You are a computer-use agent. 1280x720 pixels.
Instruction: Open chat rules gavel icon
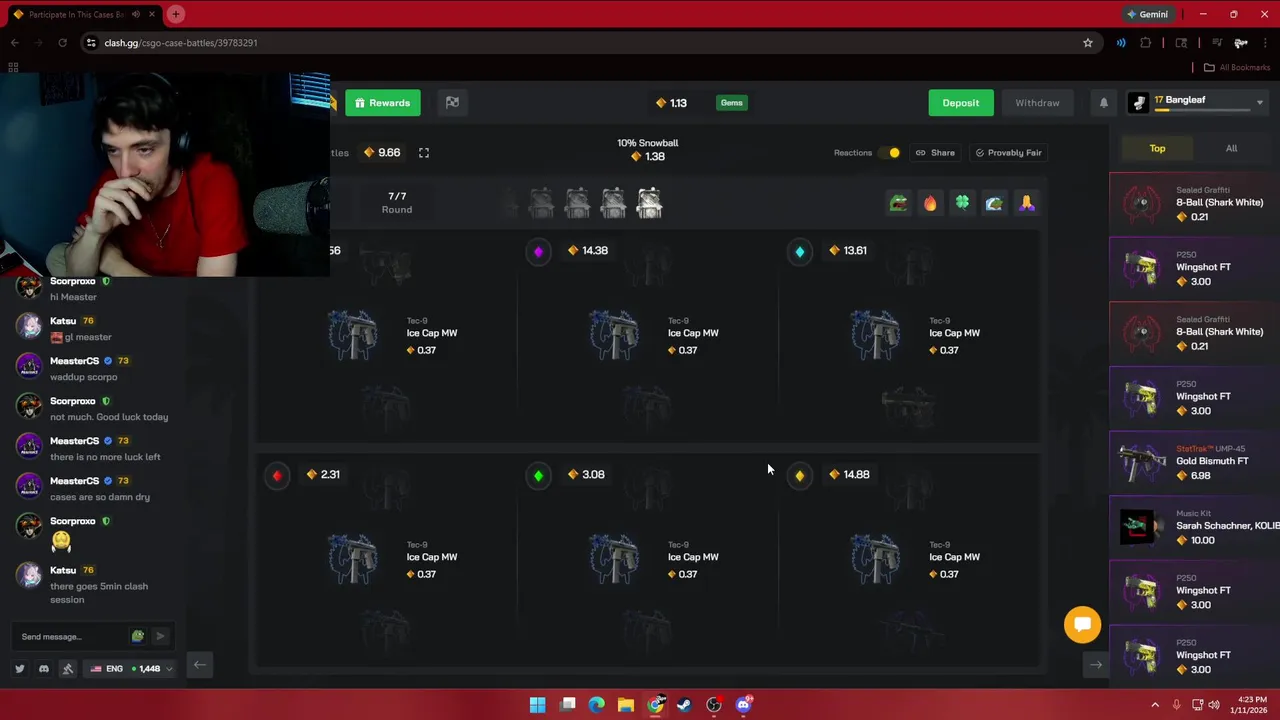tap(68, 669)
